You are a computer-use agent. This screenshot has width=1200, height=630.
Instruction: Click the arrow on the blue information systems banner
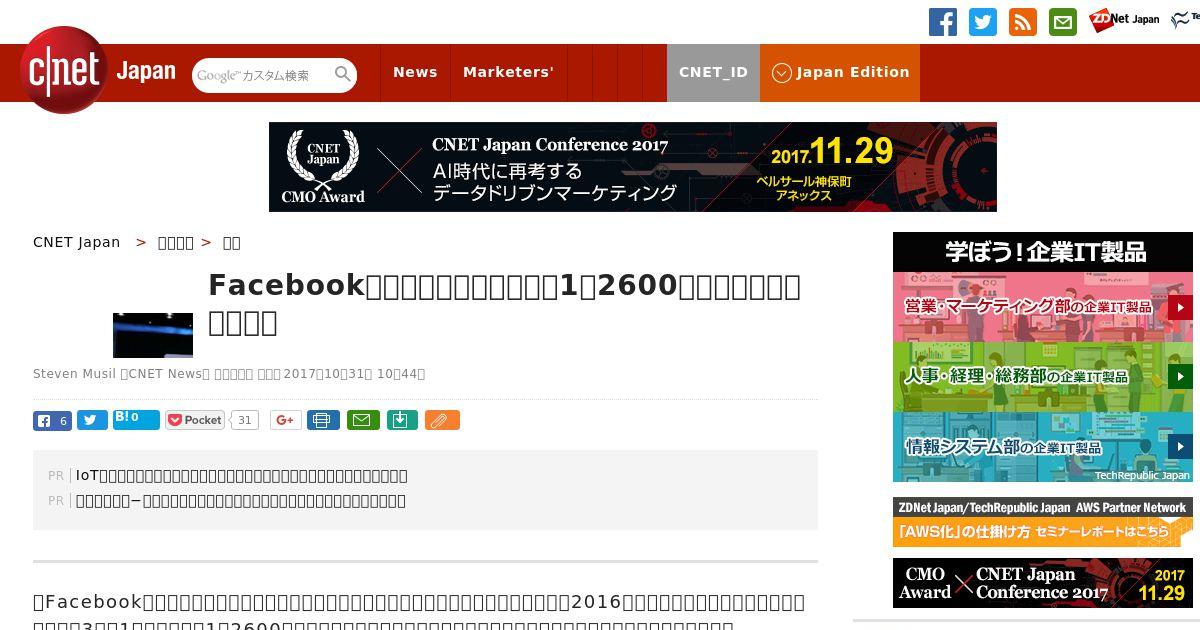coord(1180,446)
